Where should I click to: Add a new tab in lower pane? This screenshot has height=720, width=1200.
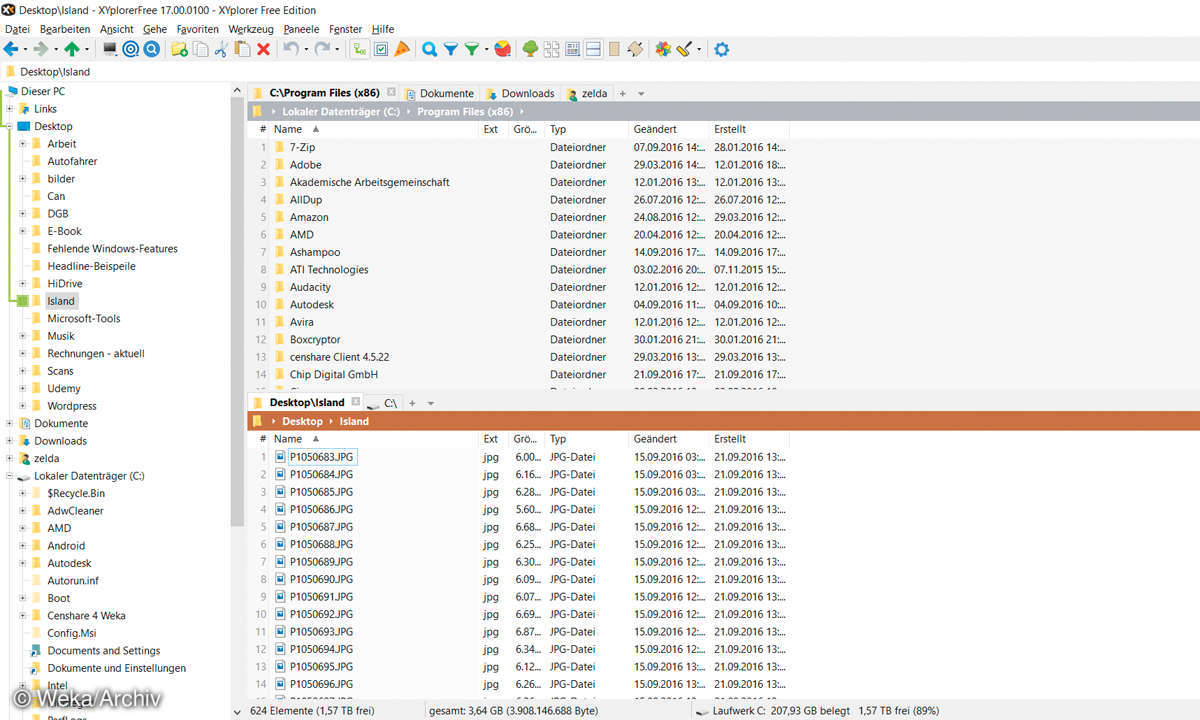pyautogui.click(x=412, y=403)
